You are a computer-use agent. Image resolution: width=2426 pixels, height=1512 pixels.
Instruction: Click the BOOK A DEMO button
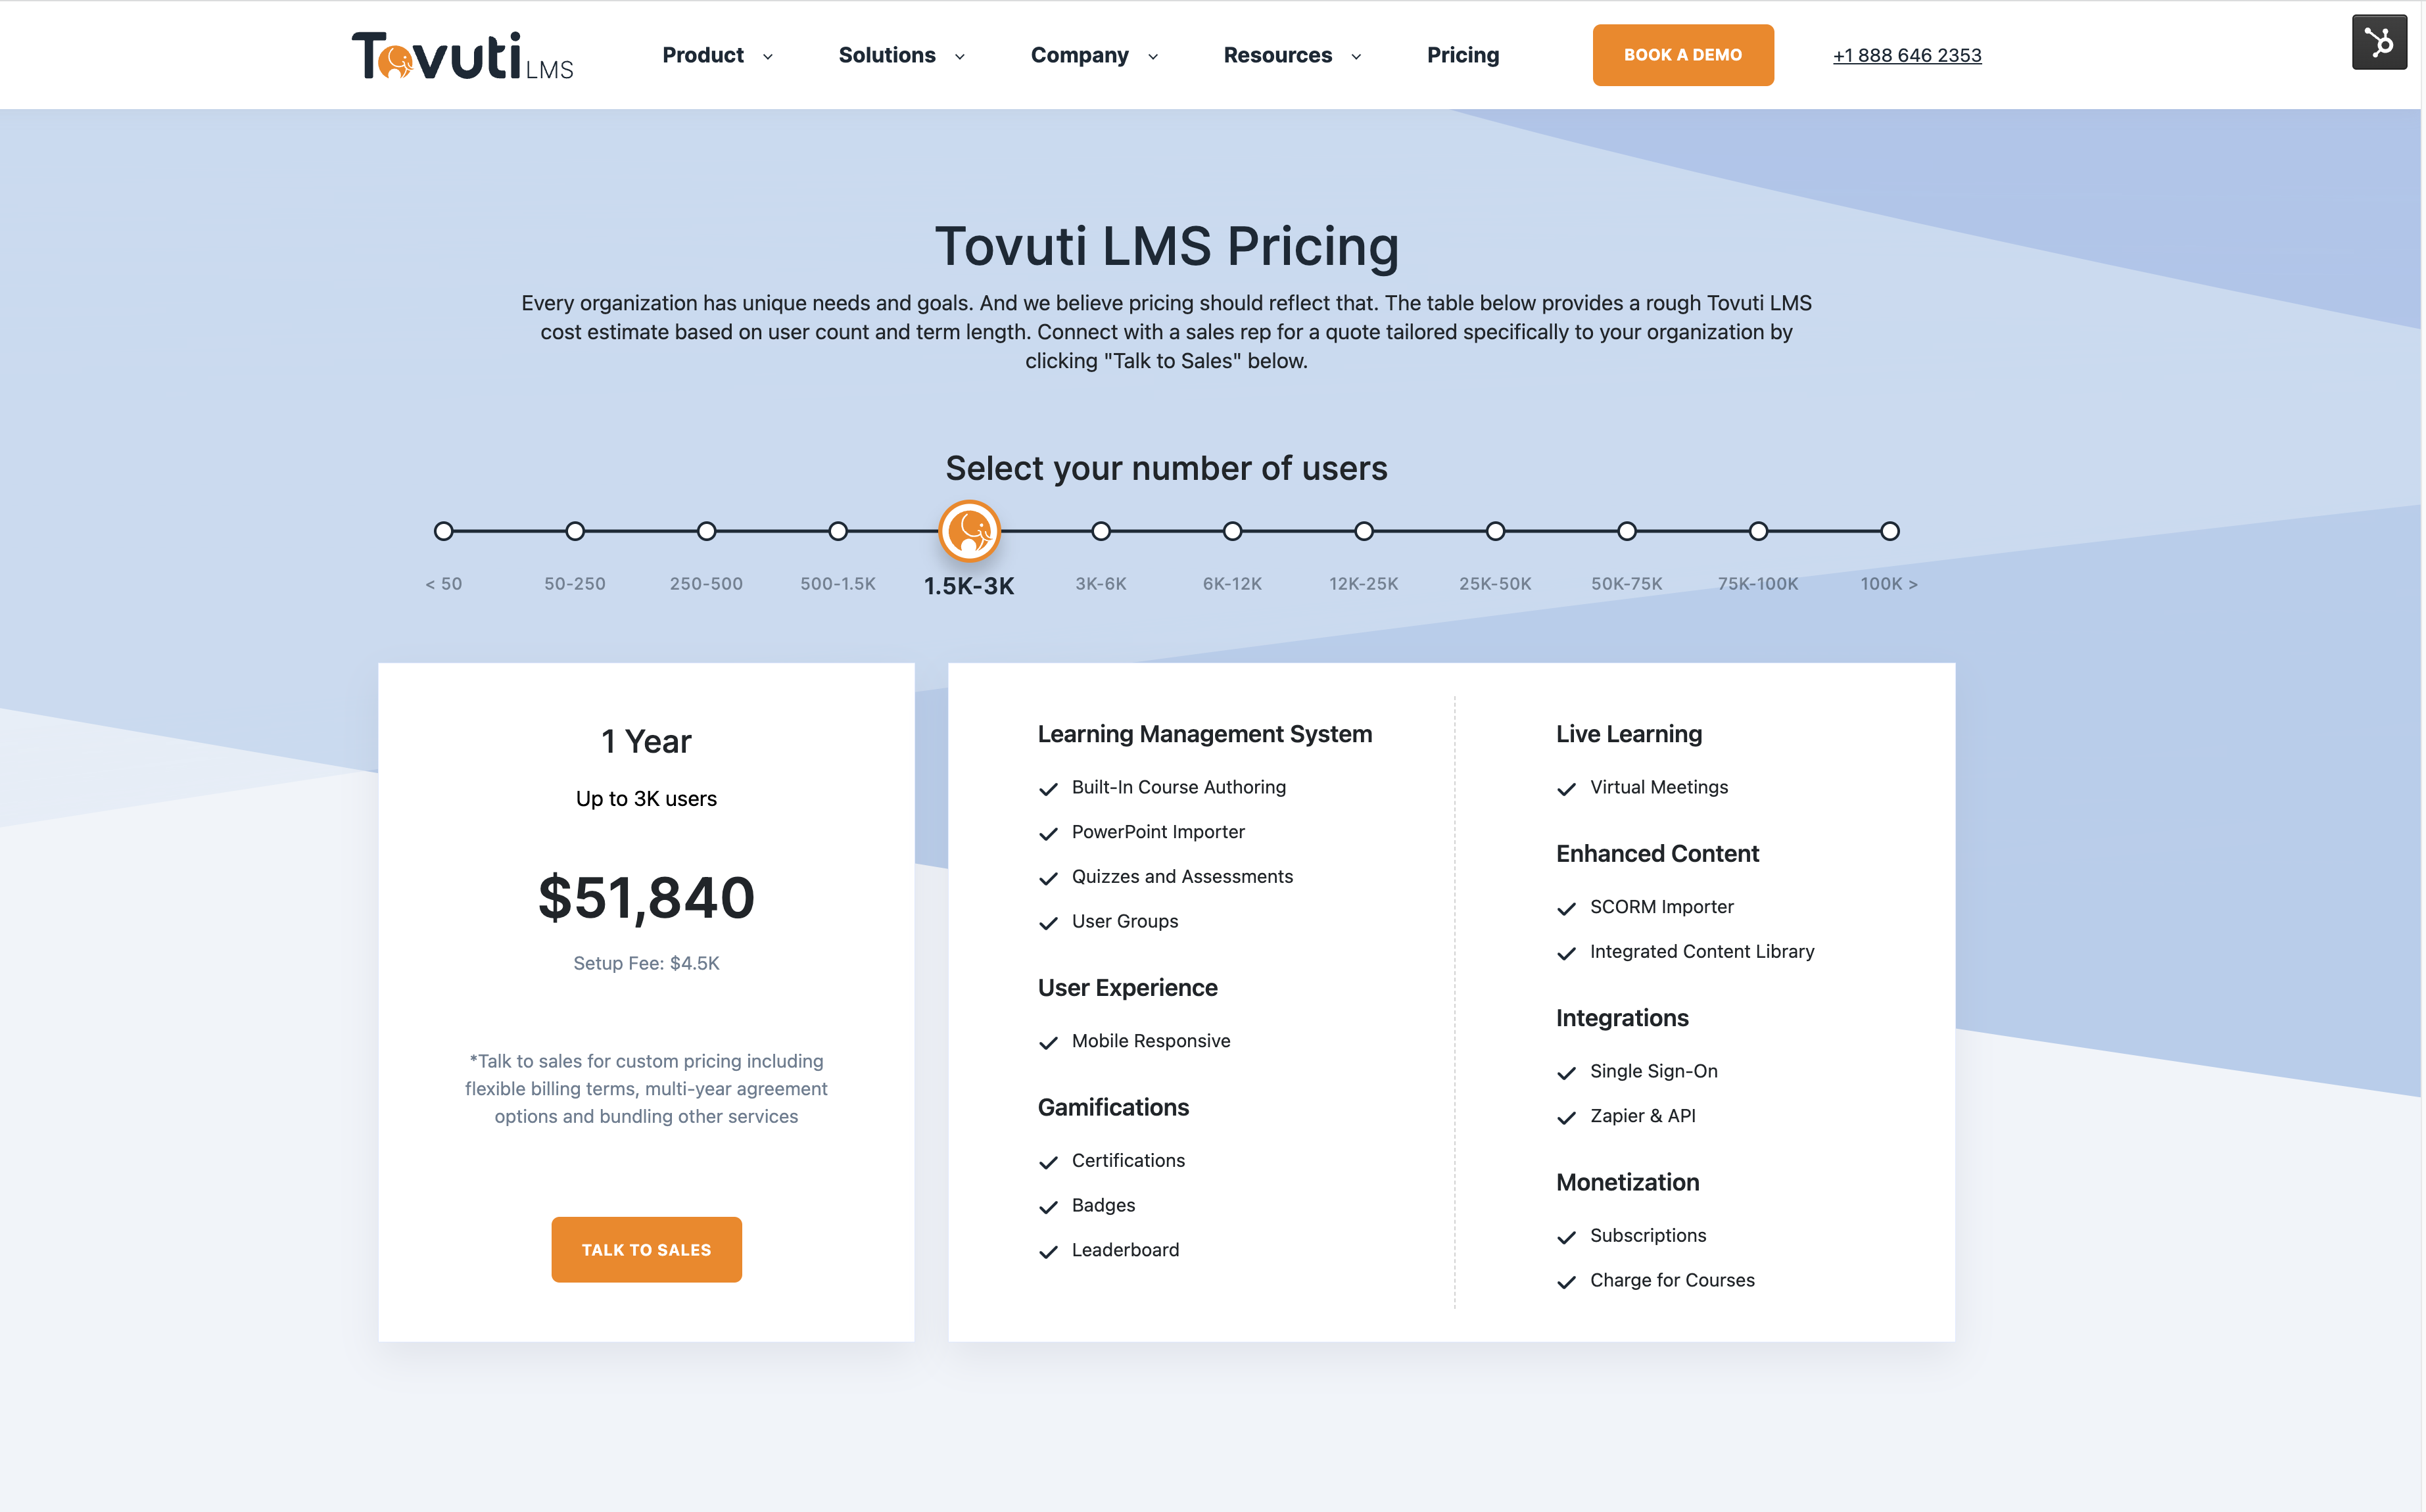coord(1682,54)
